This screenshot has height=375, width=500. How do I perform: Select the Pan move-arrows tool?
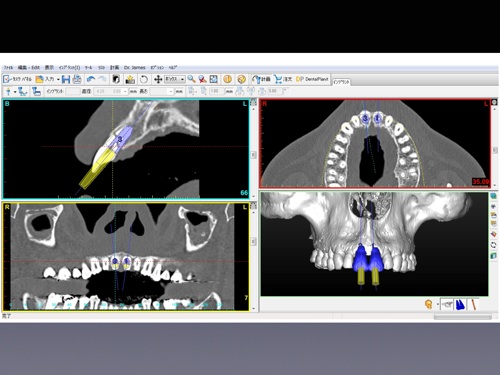pyautogui.click(x=158, y=79)
